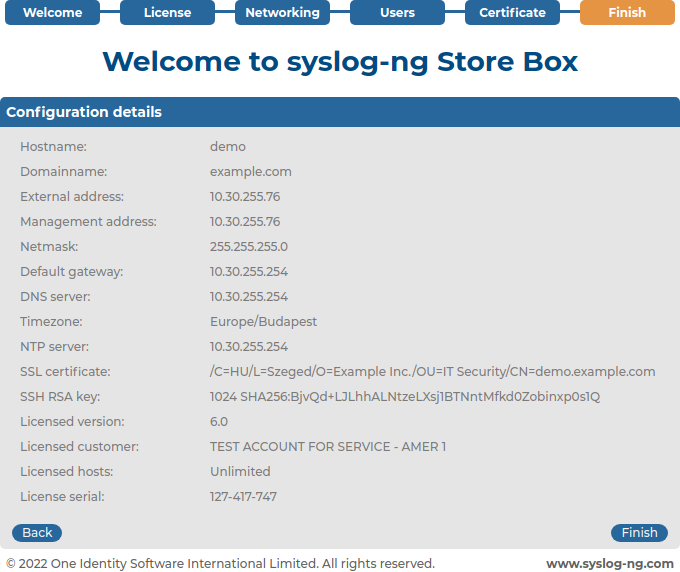Click the Licensed hosts value Unlimited

pyautogui.click(x=240, y=472)
